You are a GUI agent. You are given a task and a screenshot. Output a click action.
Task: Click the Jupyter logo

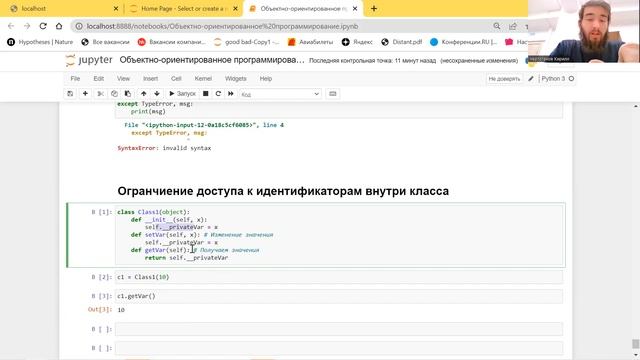pyautogui.click(x=89, y=60)
